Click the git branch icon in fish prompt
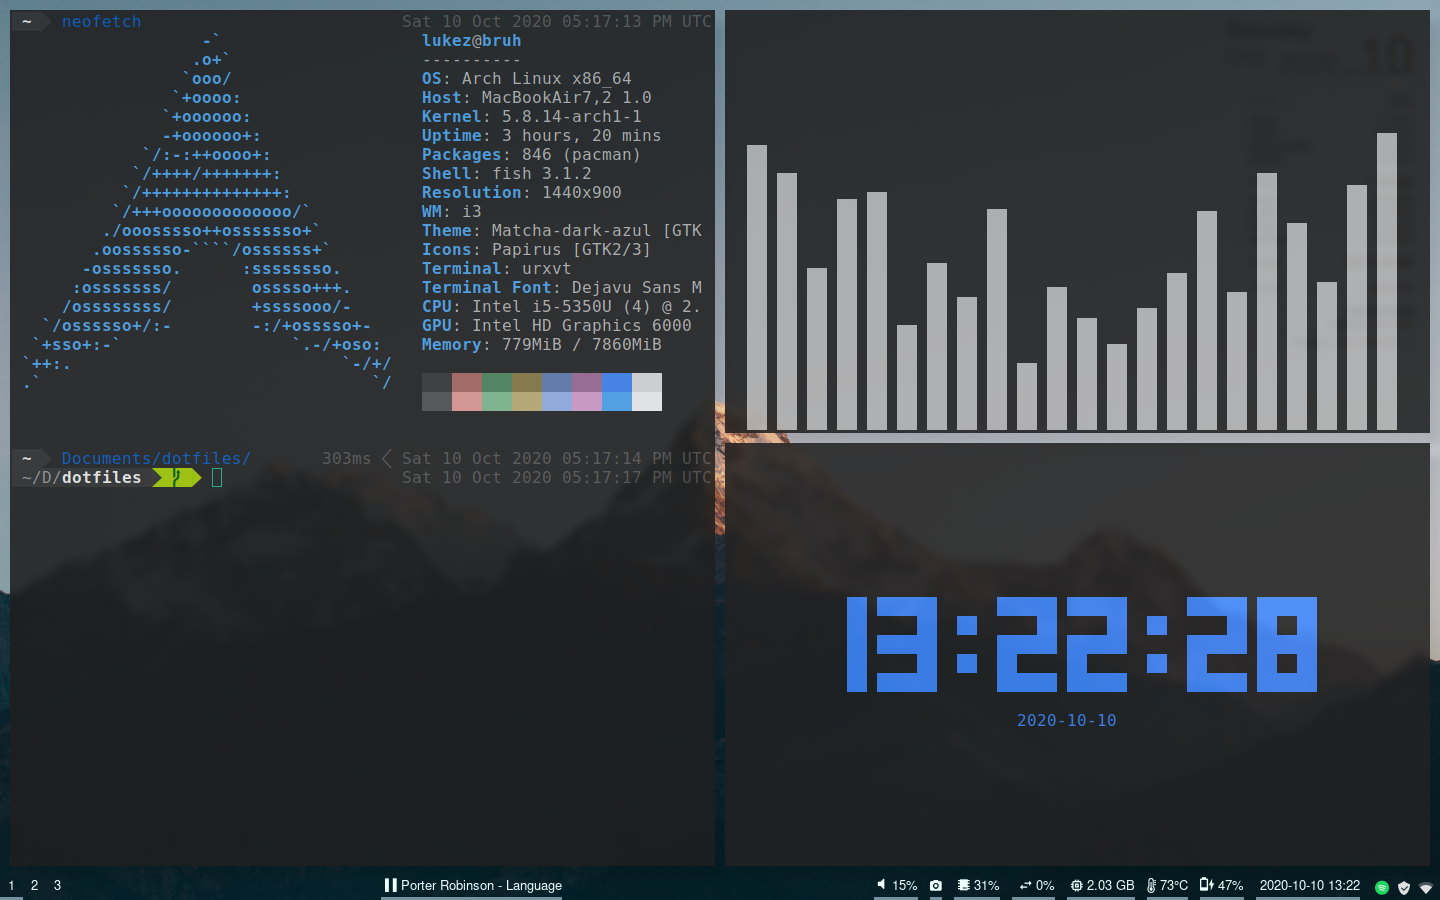The width and height of the screenshot is (1440, 900). 177,477
